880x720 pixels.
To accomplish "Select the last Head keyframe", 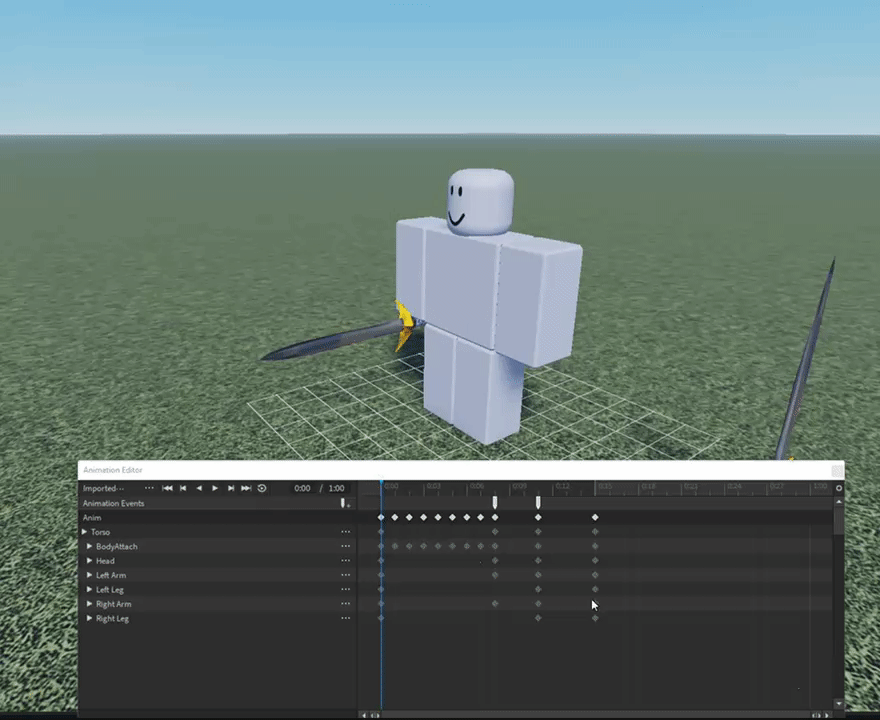I will point(595,561).
